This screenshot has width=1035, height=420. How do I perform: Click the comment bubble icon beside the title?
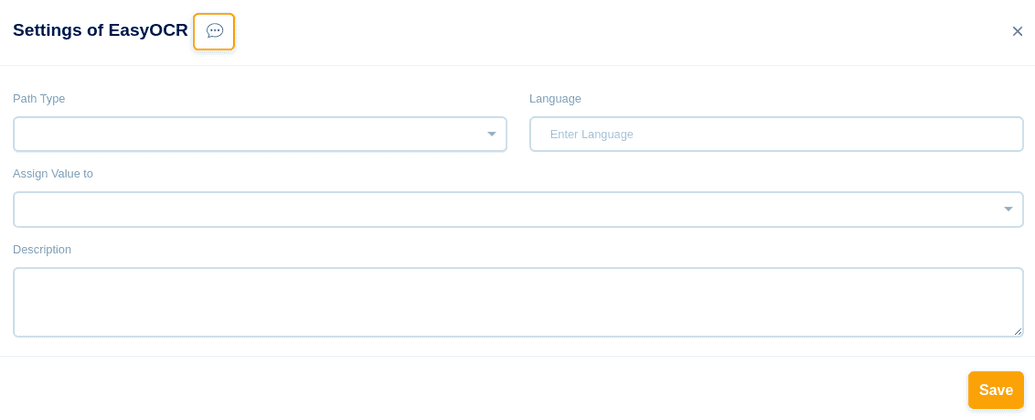[214, 31]
